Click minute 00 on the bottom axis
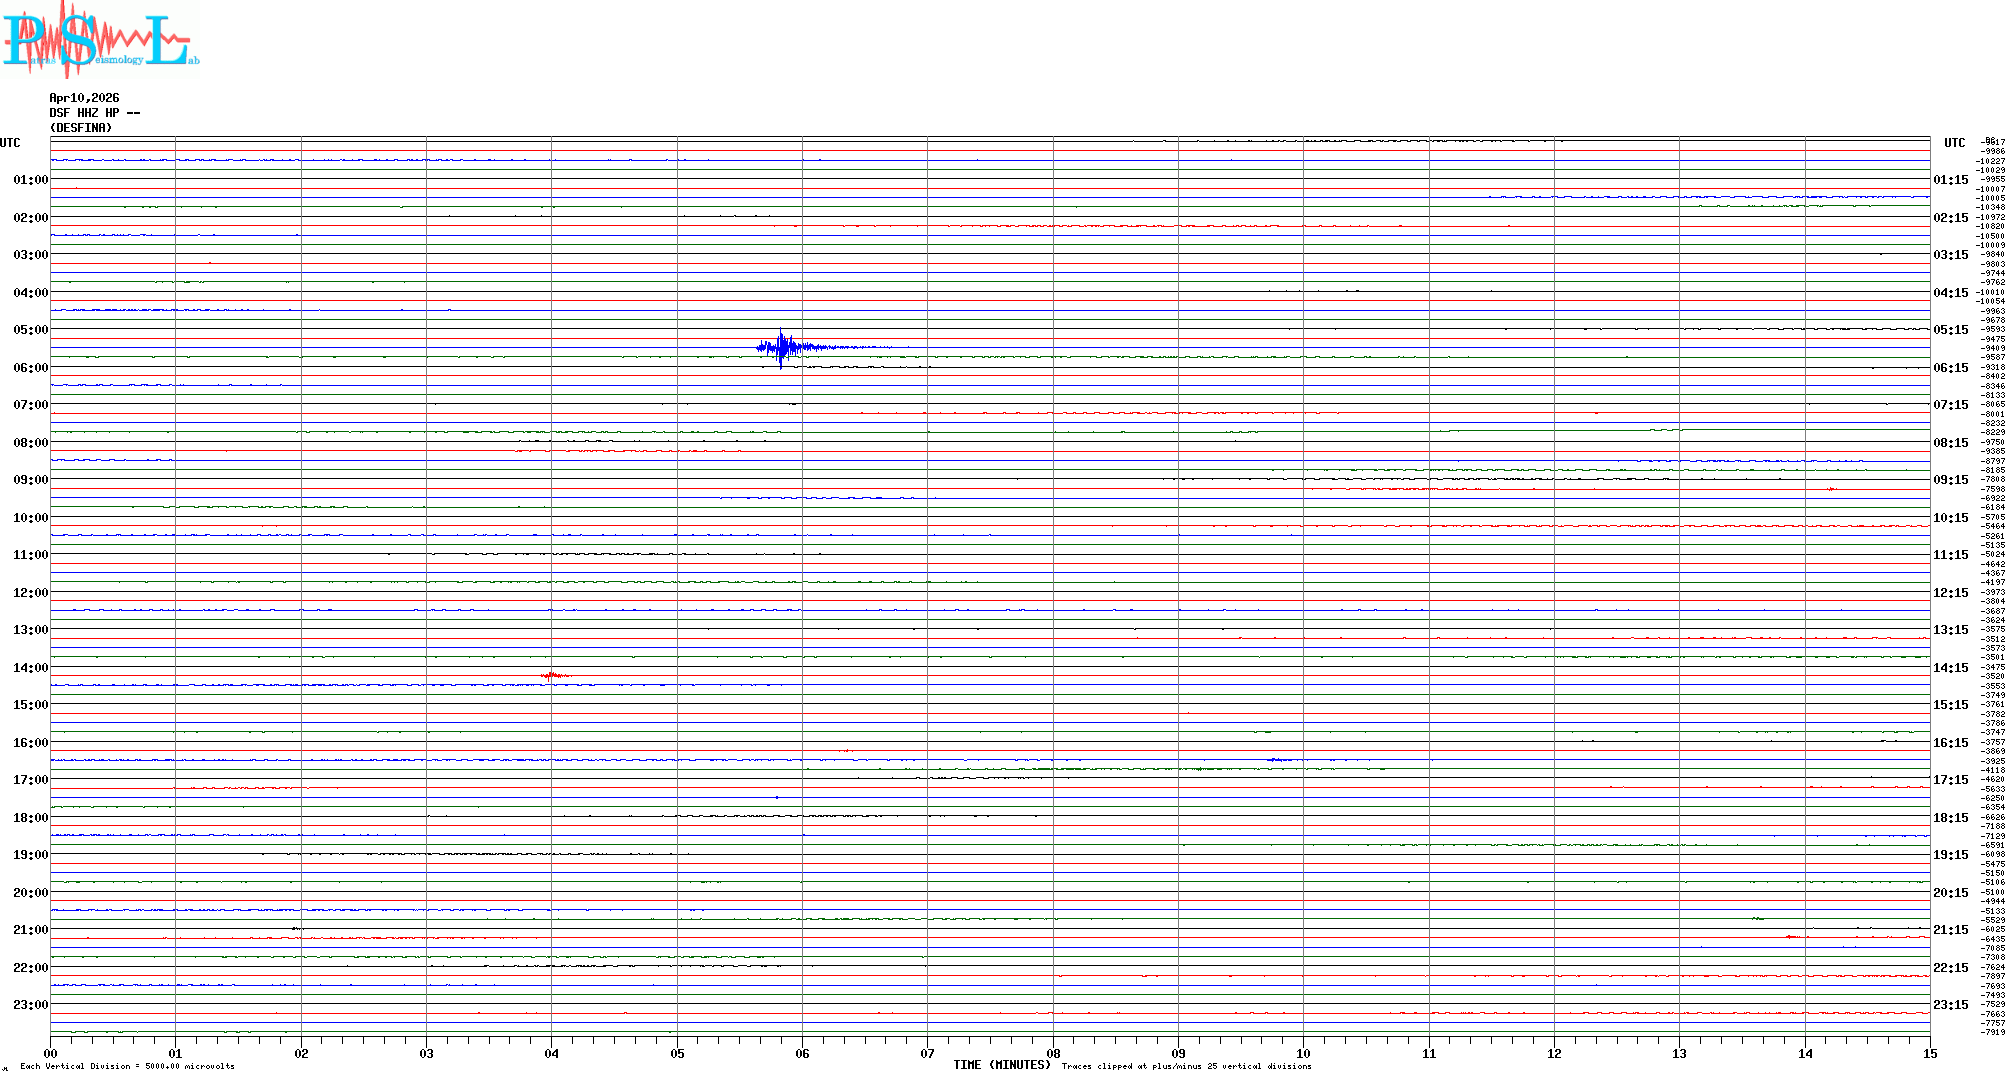The image size is (2010, 1080). coord(50,1054)
